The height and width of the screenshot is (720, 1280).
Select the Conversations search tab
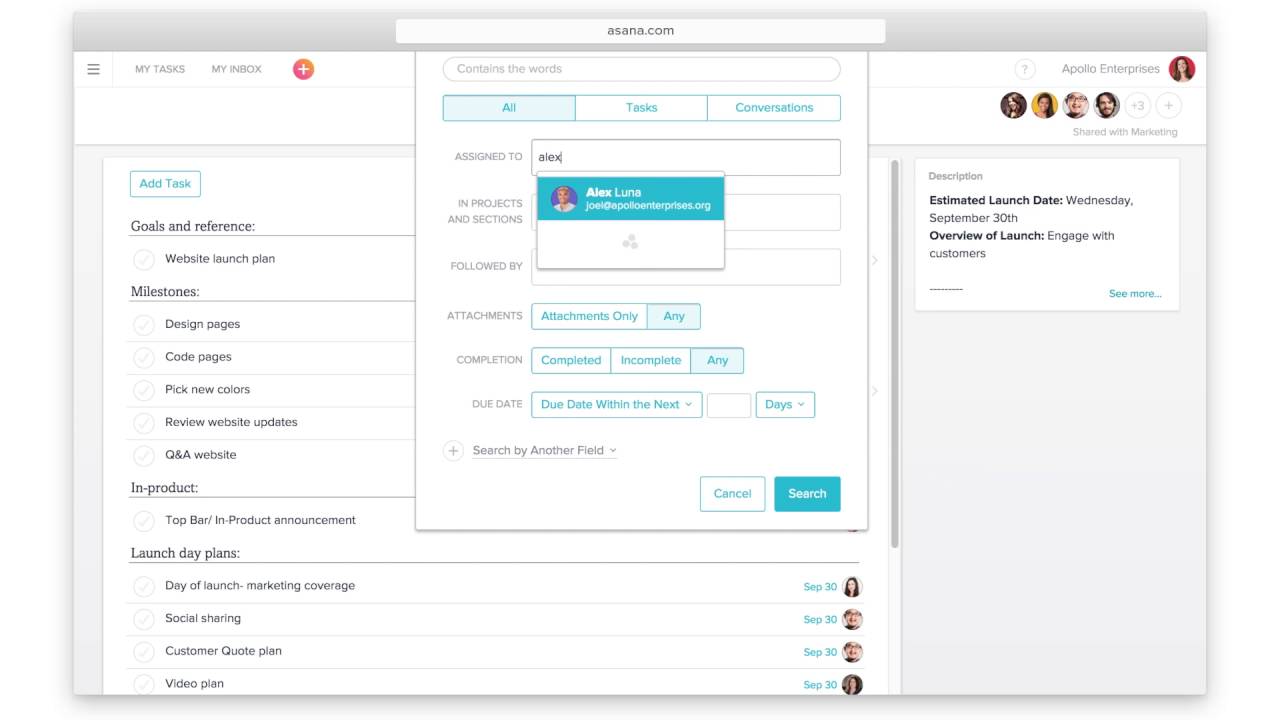click(774, 108)
